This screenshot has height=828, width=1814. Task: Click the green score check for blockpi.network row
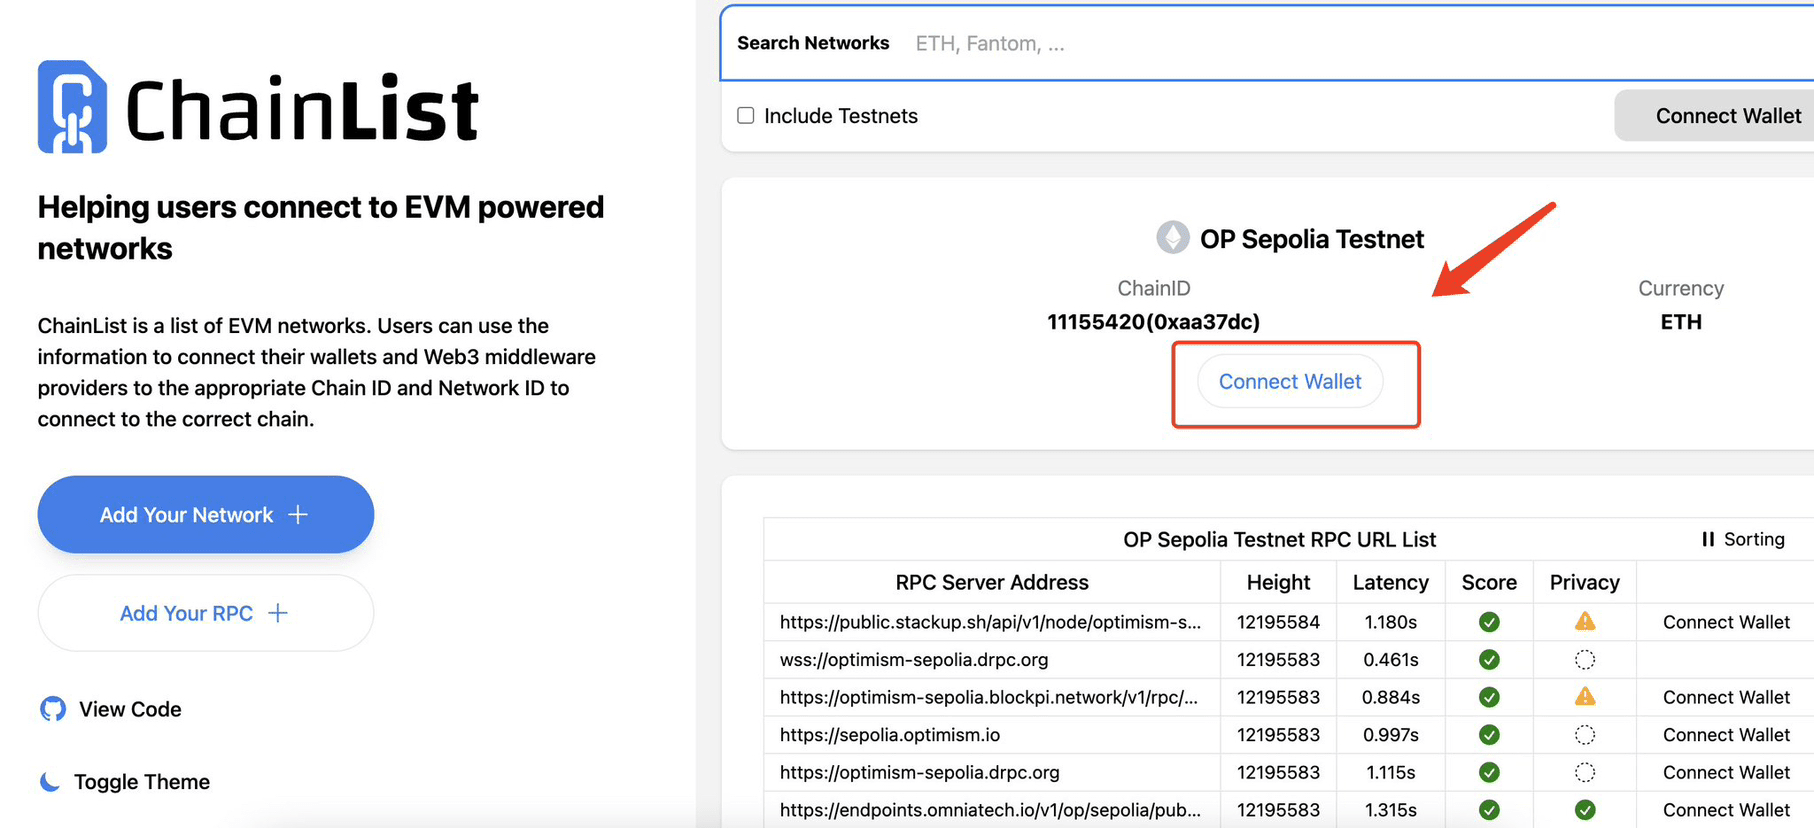(x=1489, y=697)
